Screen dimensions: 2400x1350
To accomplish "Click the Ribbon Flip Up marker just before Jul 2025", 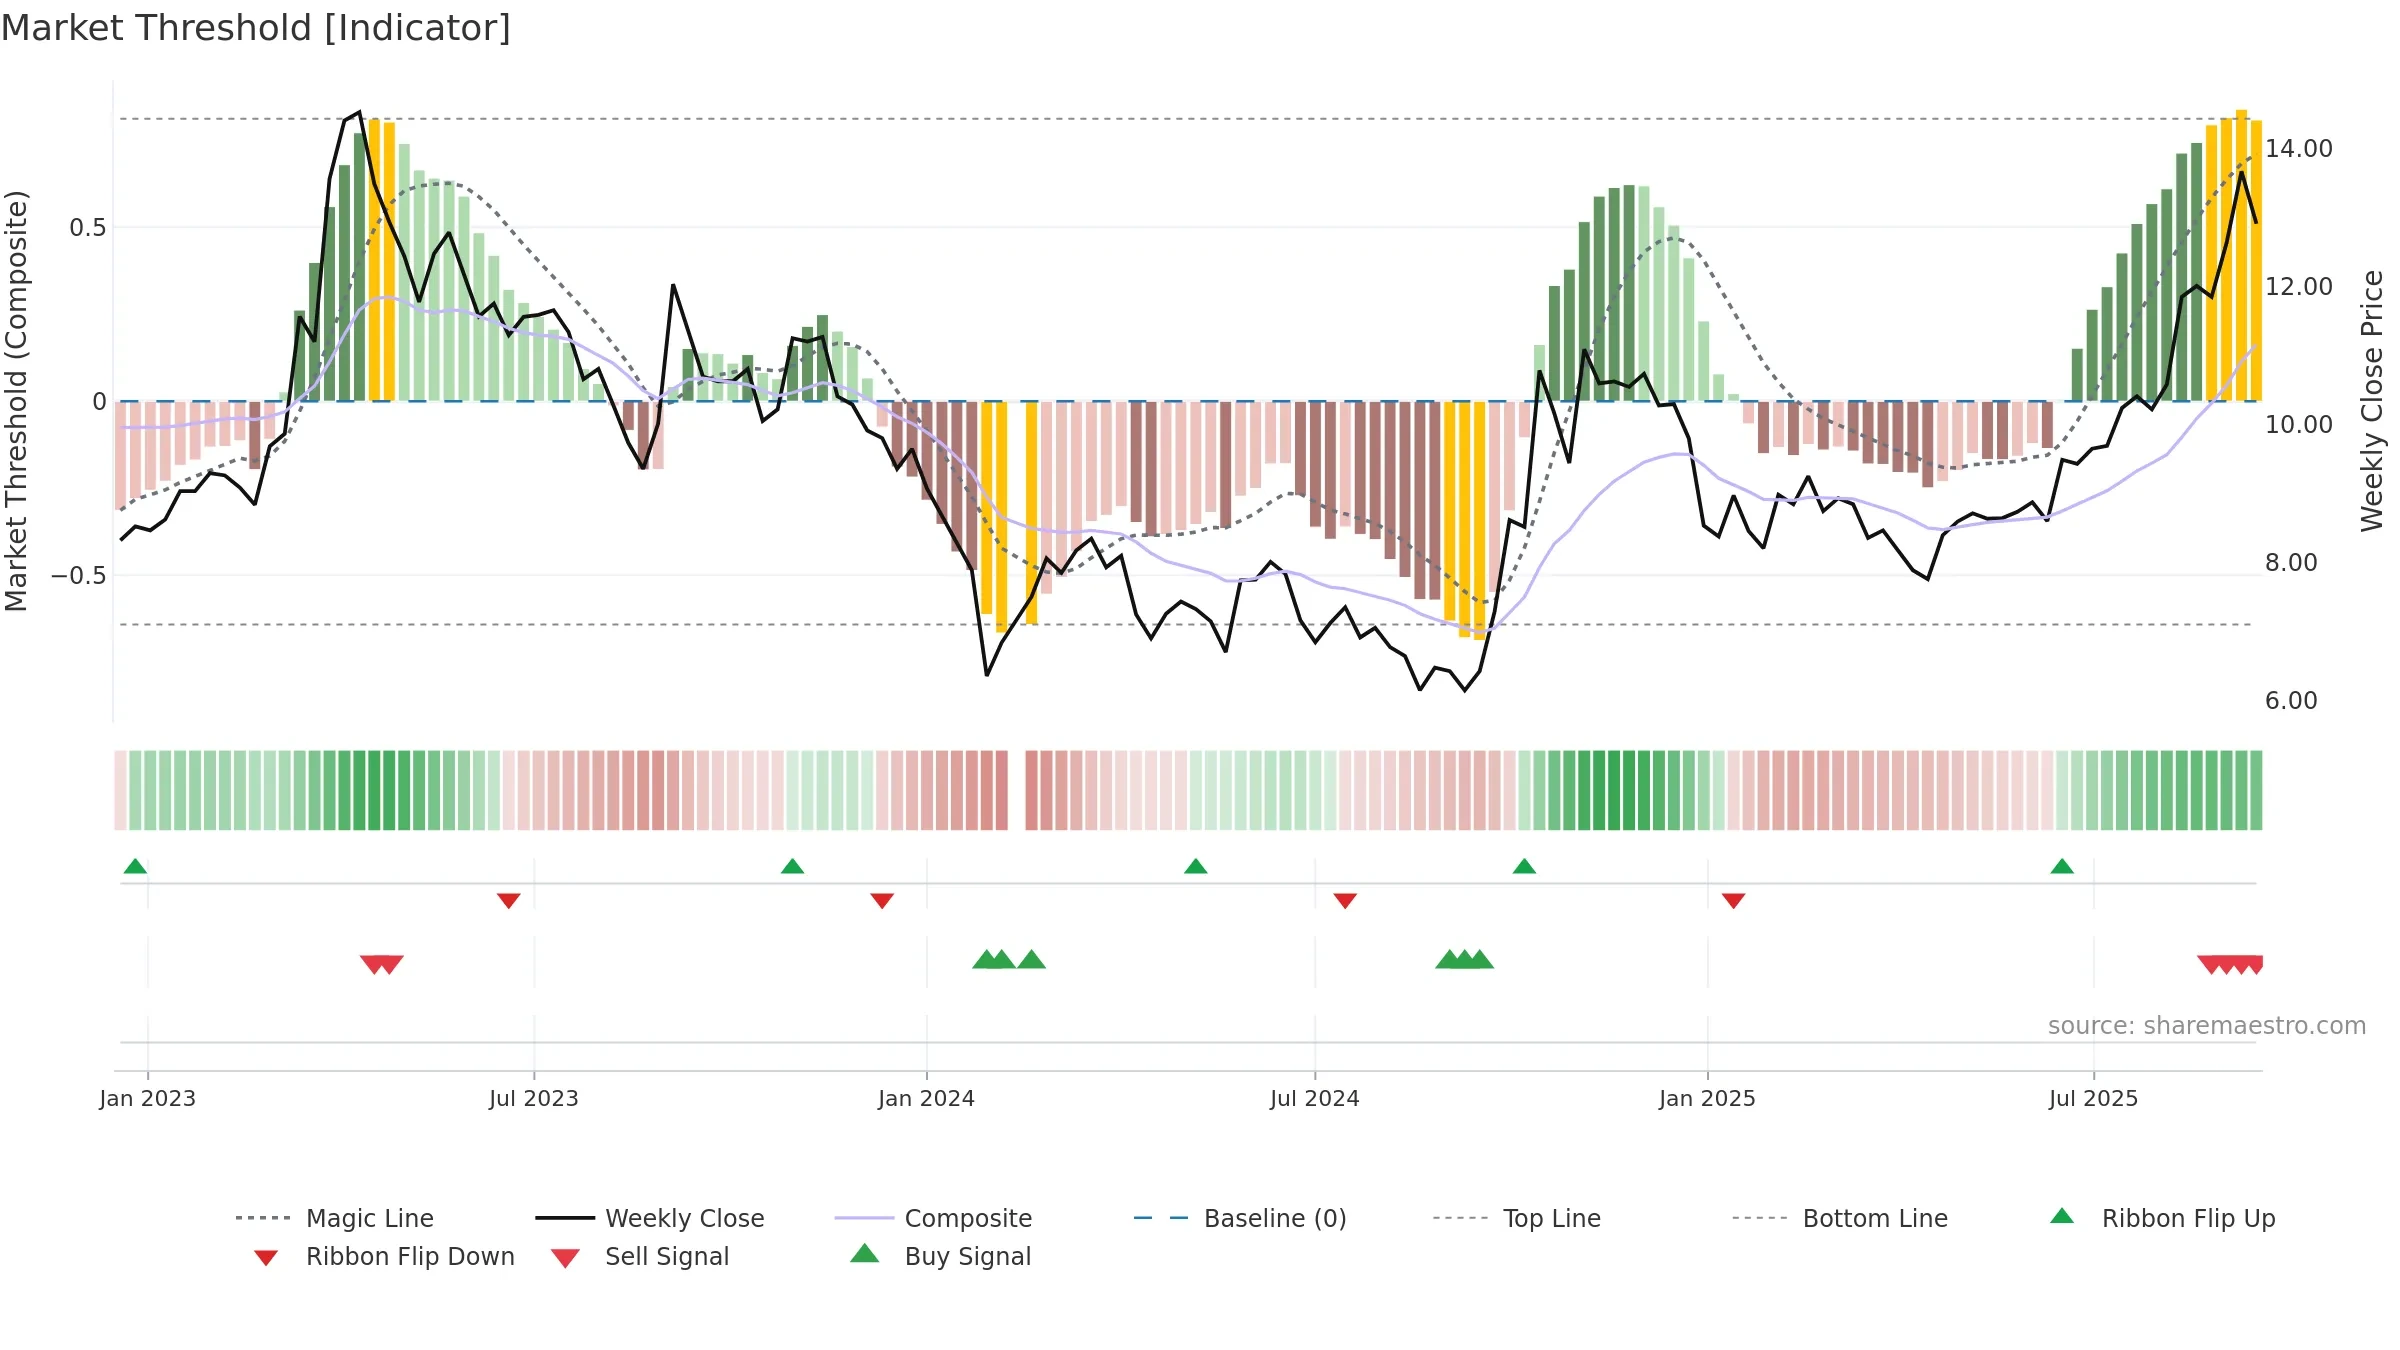I will [2062, 866].
